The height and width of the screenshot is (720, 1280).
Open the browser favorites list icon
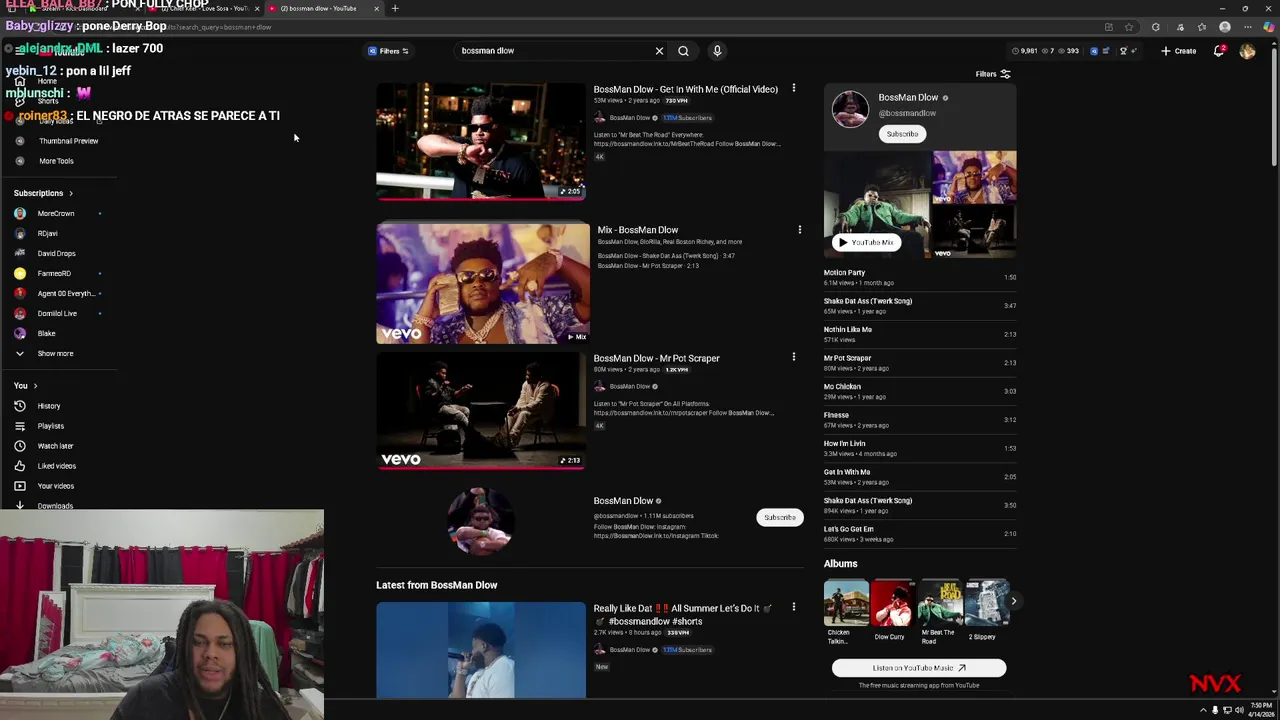tap(1202, 27)
